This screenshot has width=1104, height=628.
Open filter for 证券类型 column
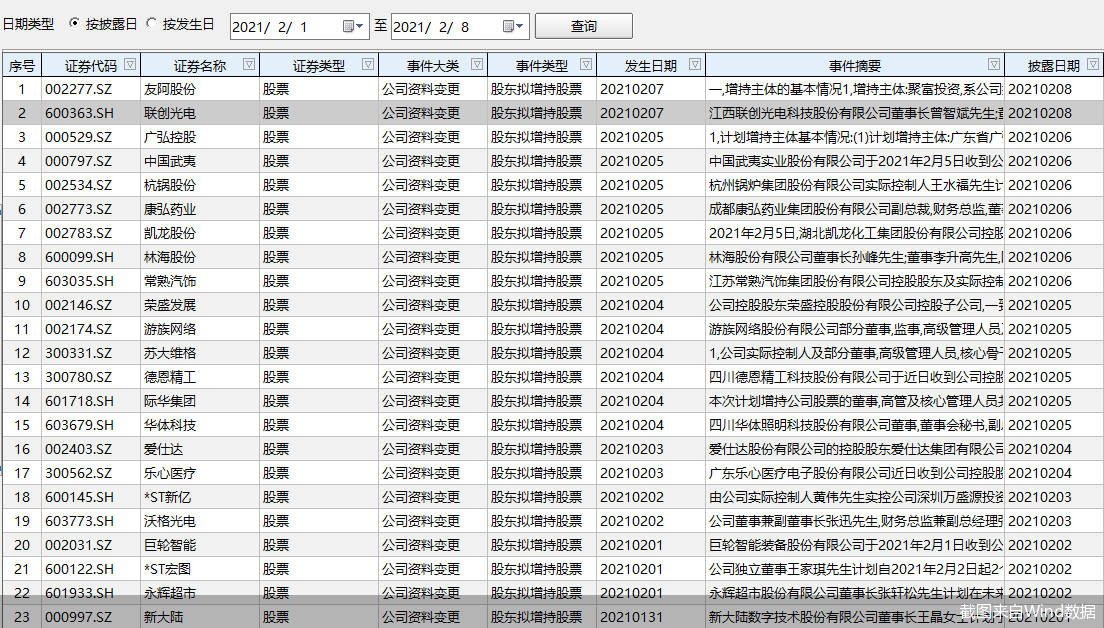368,64
